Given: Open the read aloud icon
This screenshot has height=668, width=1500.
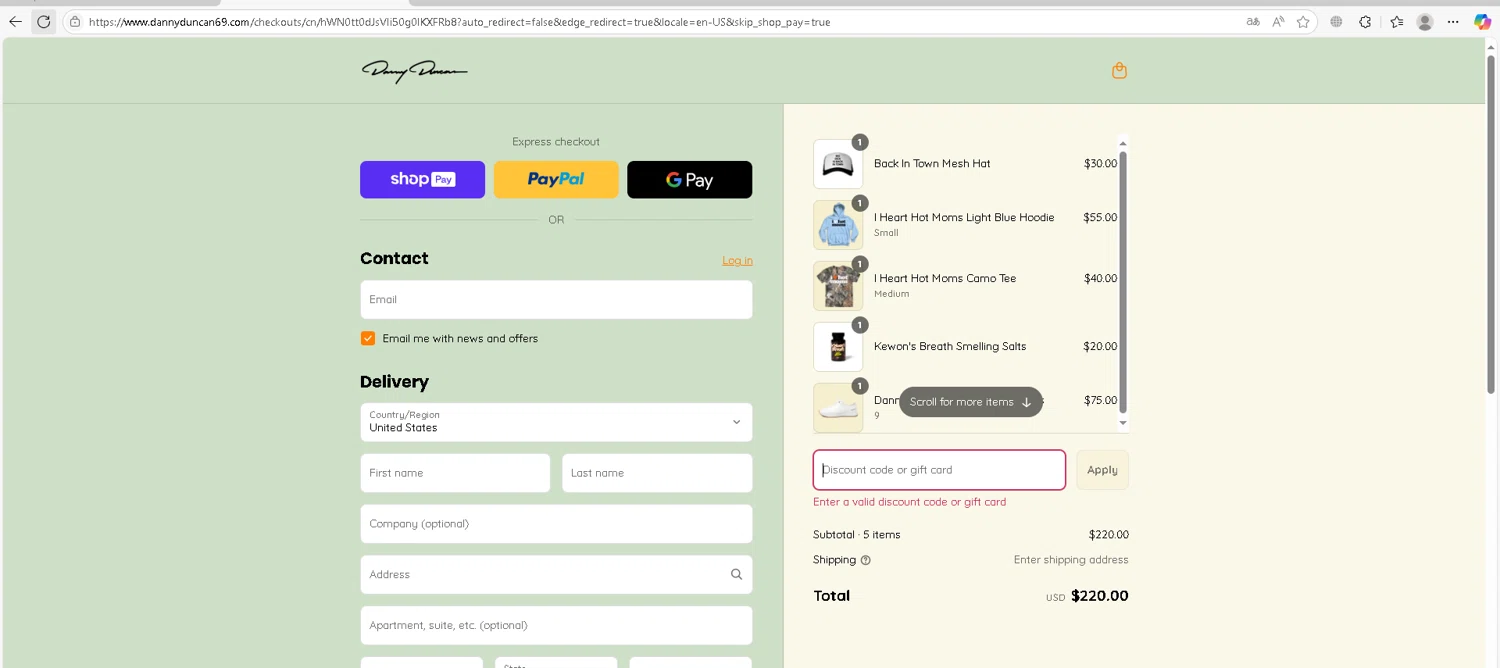Looking at the screenshot, I should [1278, 21].
